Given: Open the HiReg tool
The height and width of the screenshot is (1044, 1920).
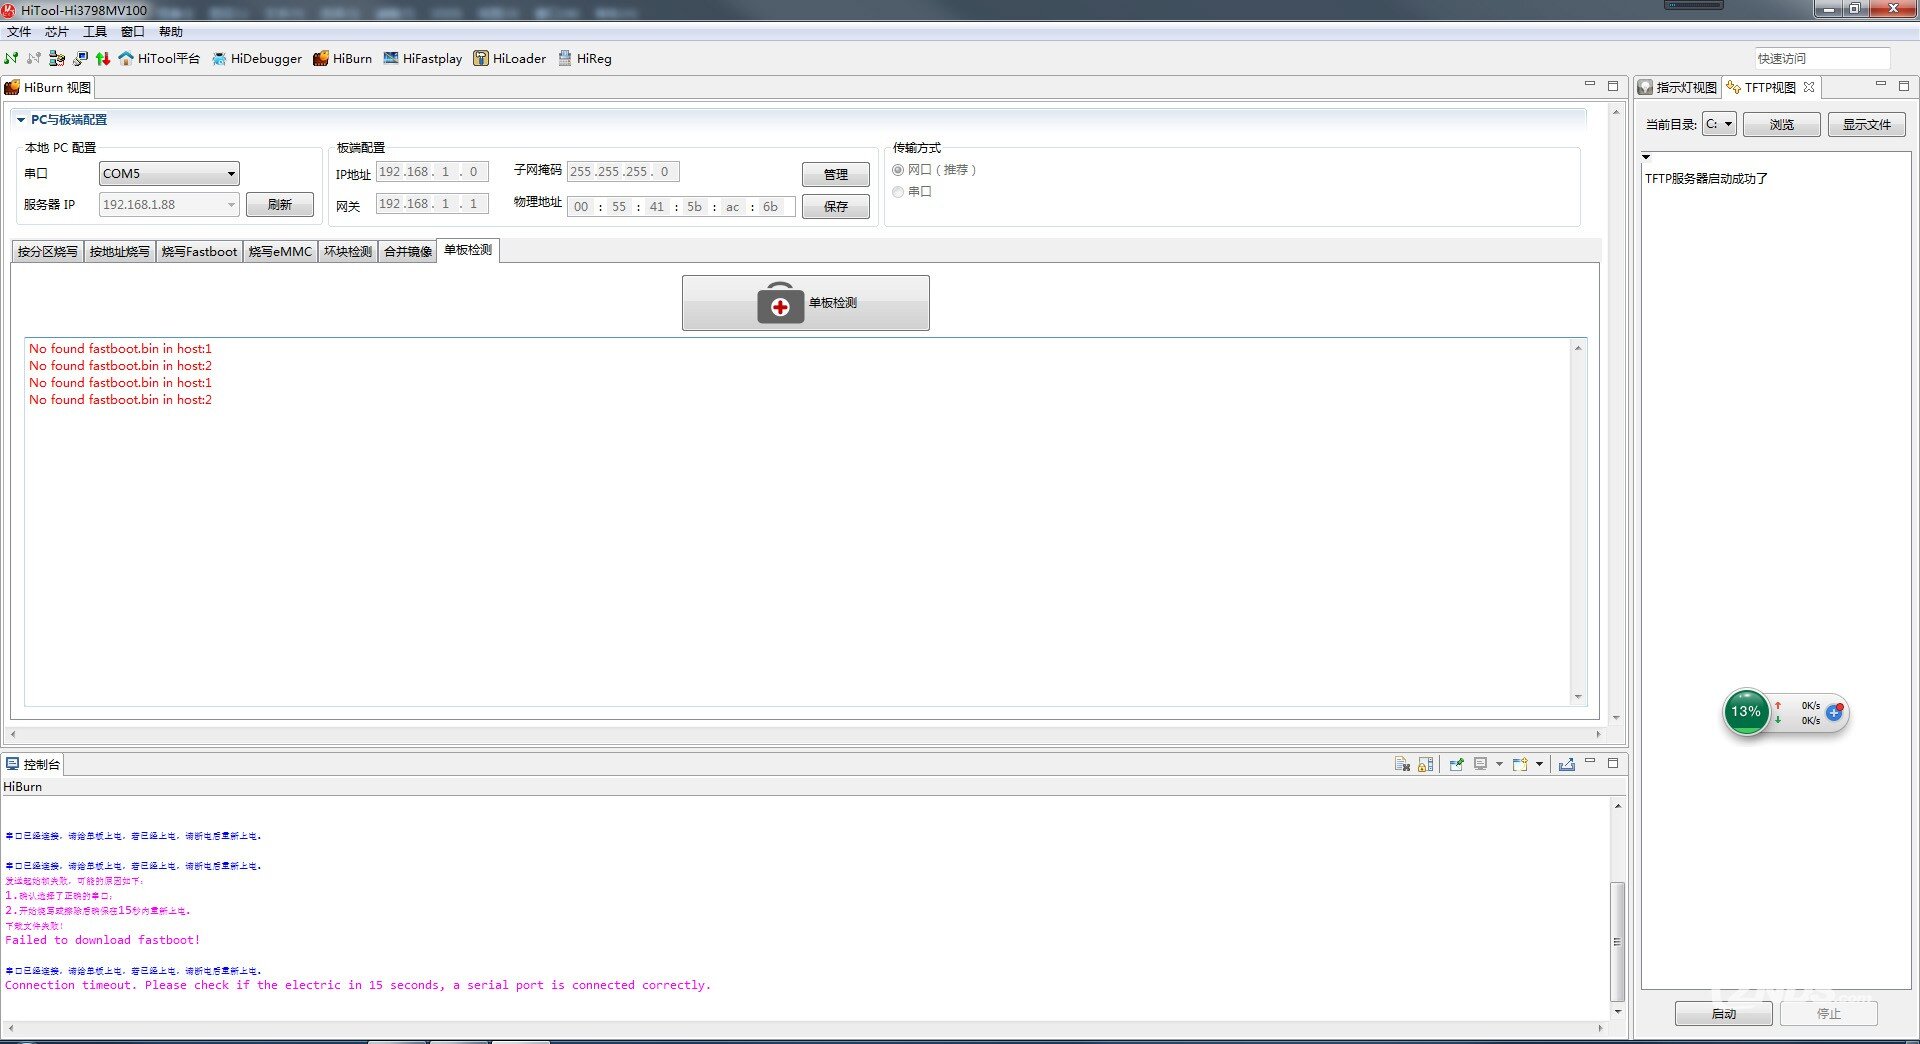Looking at the screenshot, I should pos(585,59).
